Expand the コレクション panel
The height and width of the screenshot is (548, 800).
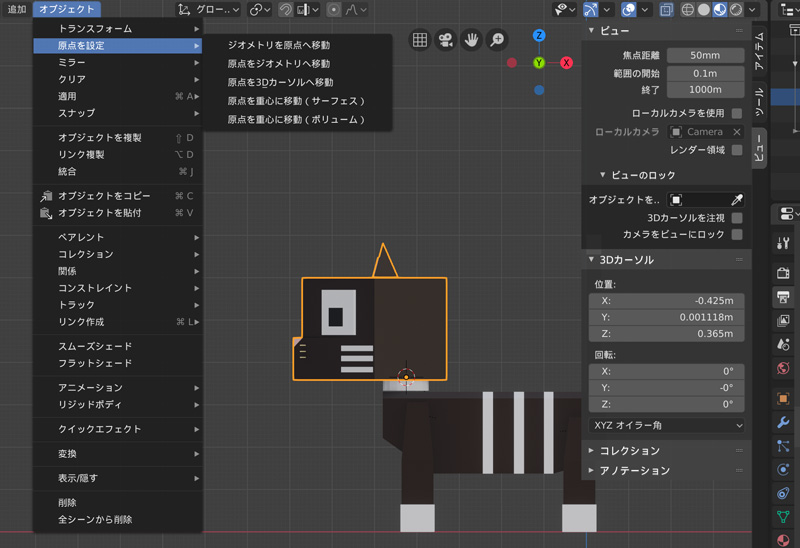pyautogui.click(x=630, y=451)
